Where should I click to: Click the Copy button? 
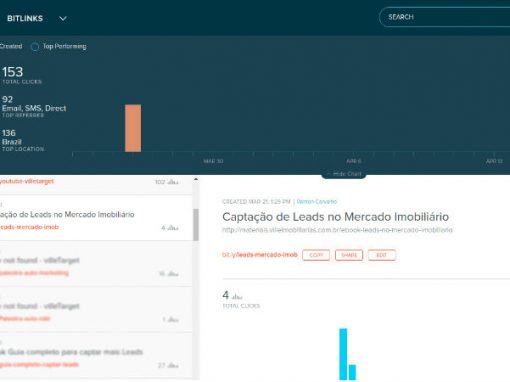[316, 255]
